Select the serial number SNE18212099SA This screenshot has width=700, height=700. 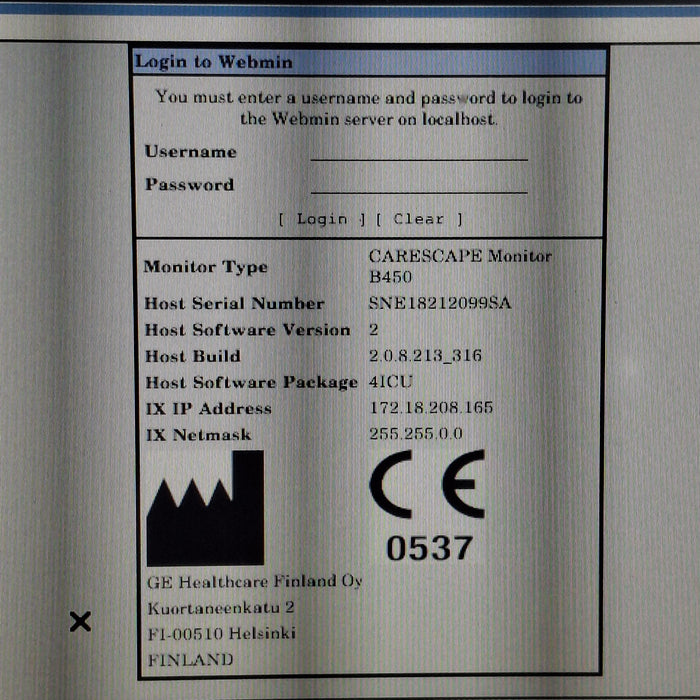440,304
